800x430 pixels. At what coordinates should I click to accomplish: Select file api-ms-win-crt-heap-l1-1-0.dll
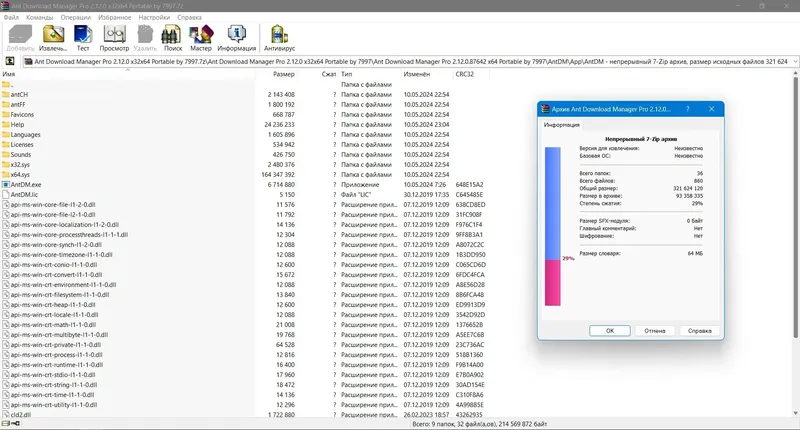(53, 305)
